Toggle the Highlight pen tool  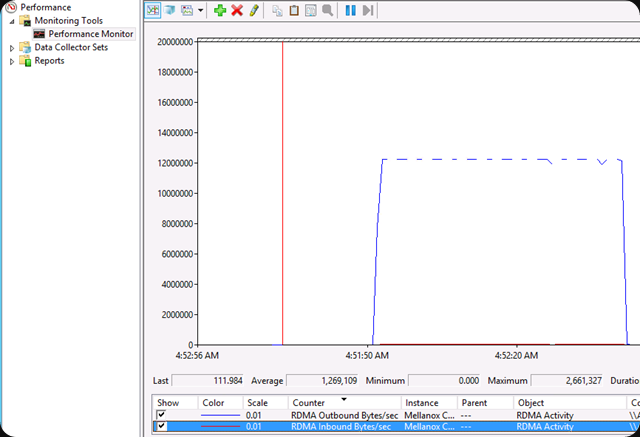tap(254, 10)
